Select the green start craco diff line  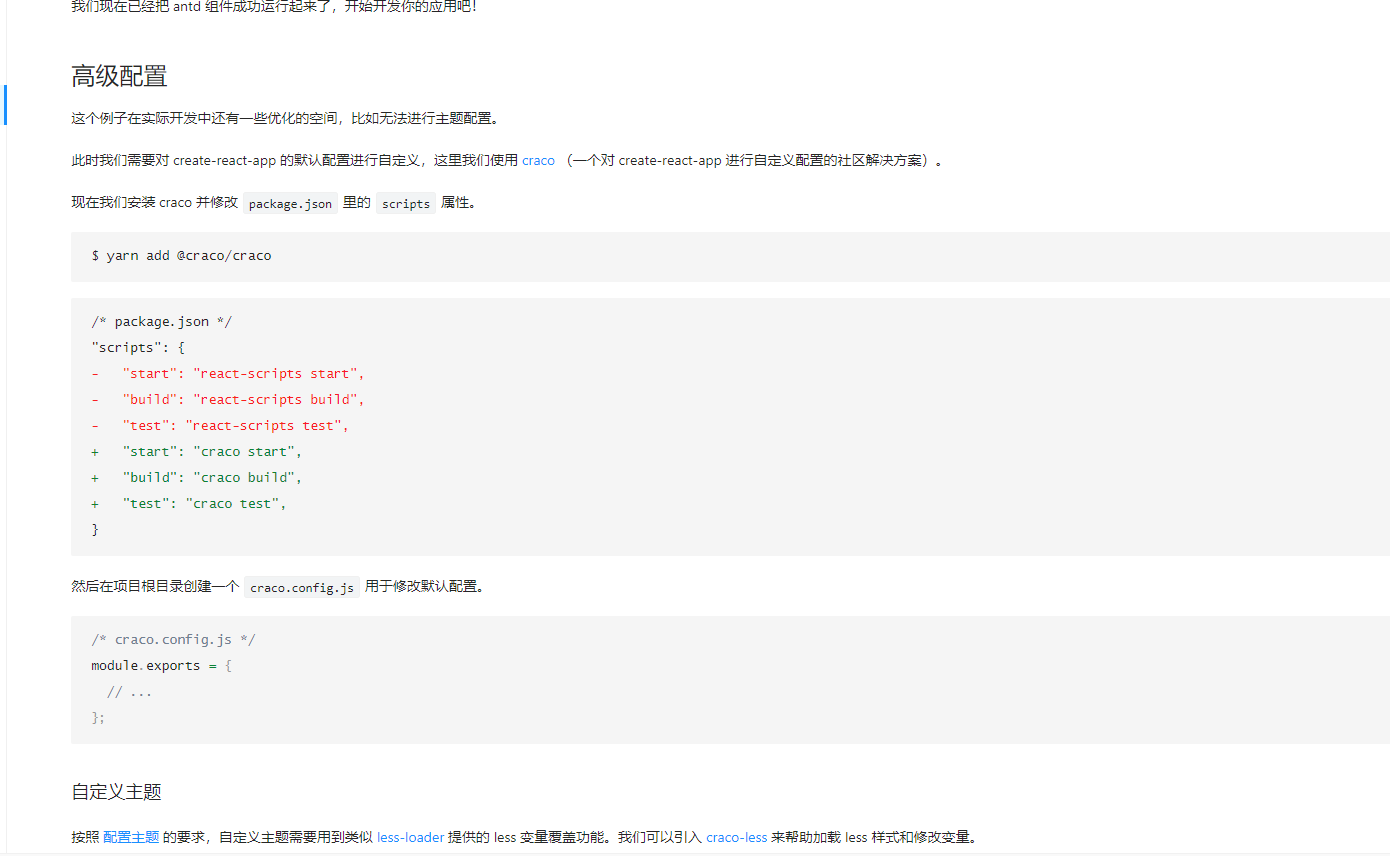click(x=197, y=451)
